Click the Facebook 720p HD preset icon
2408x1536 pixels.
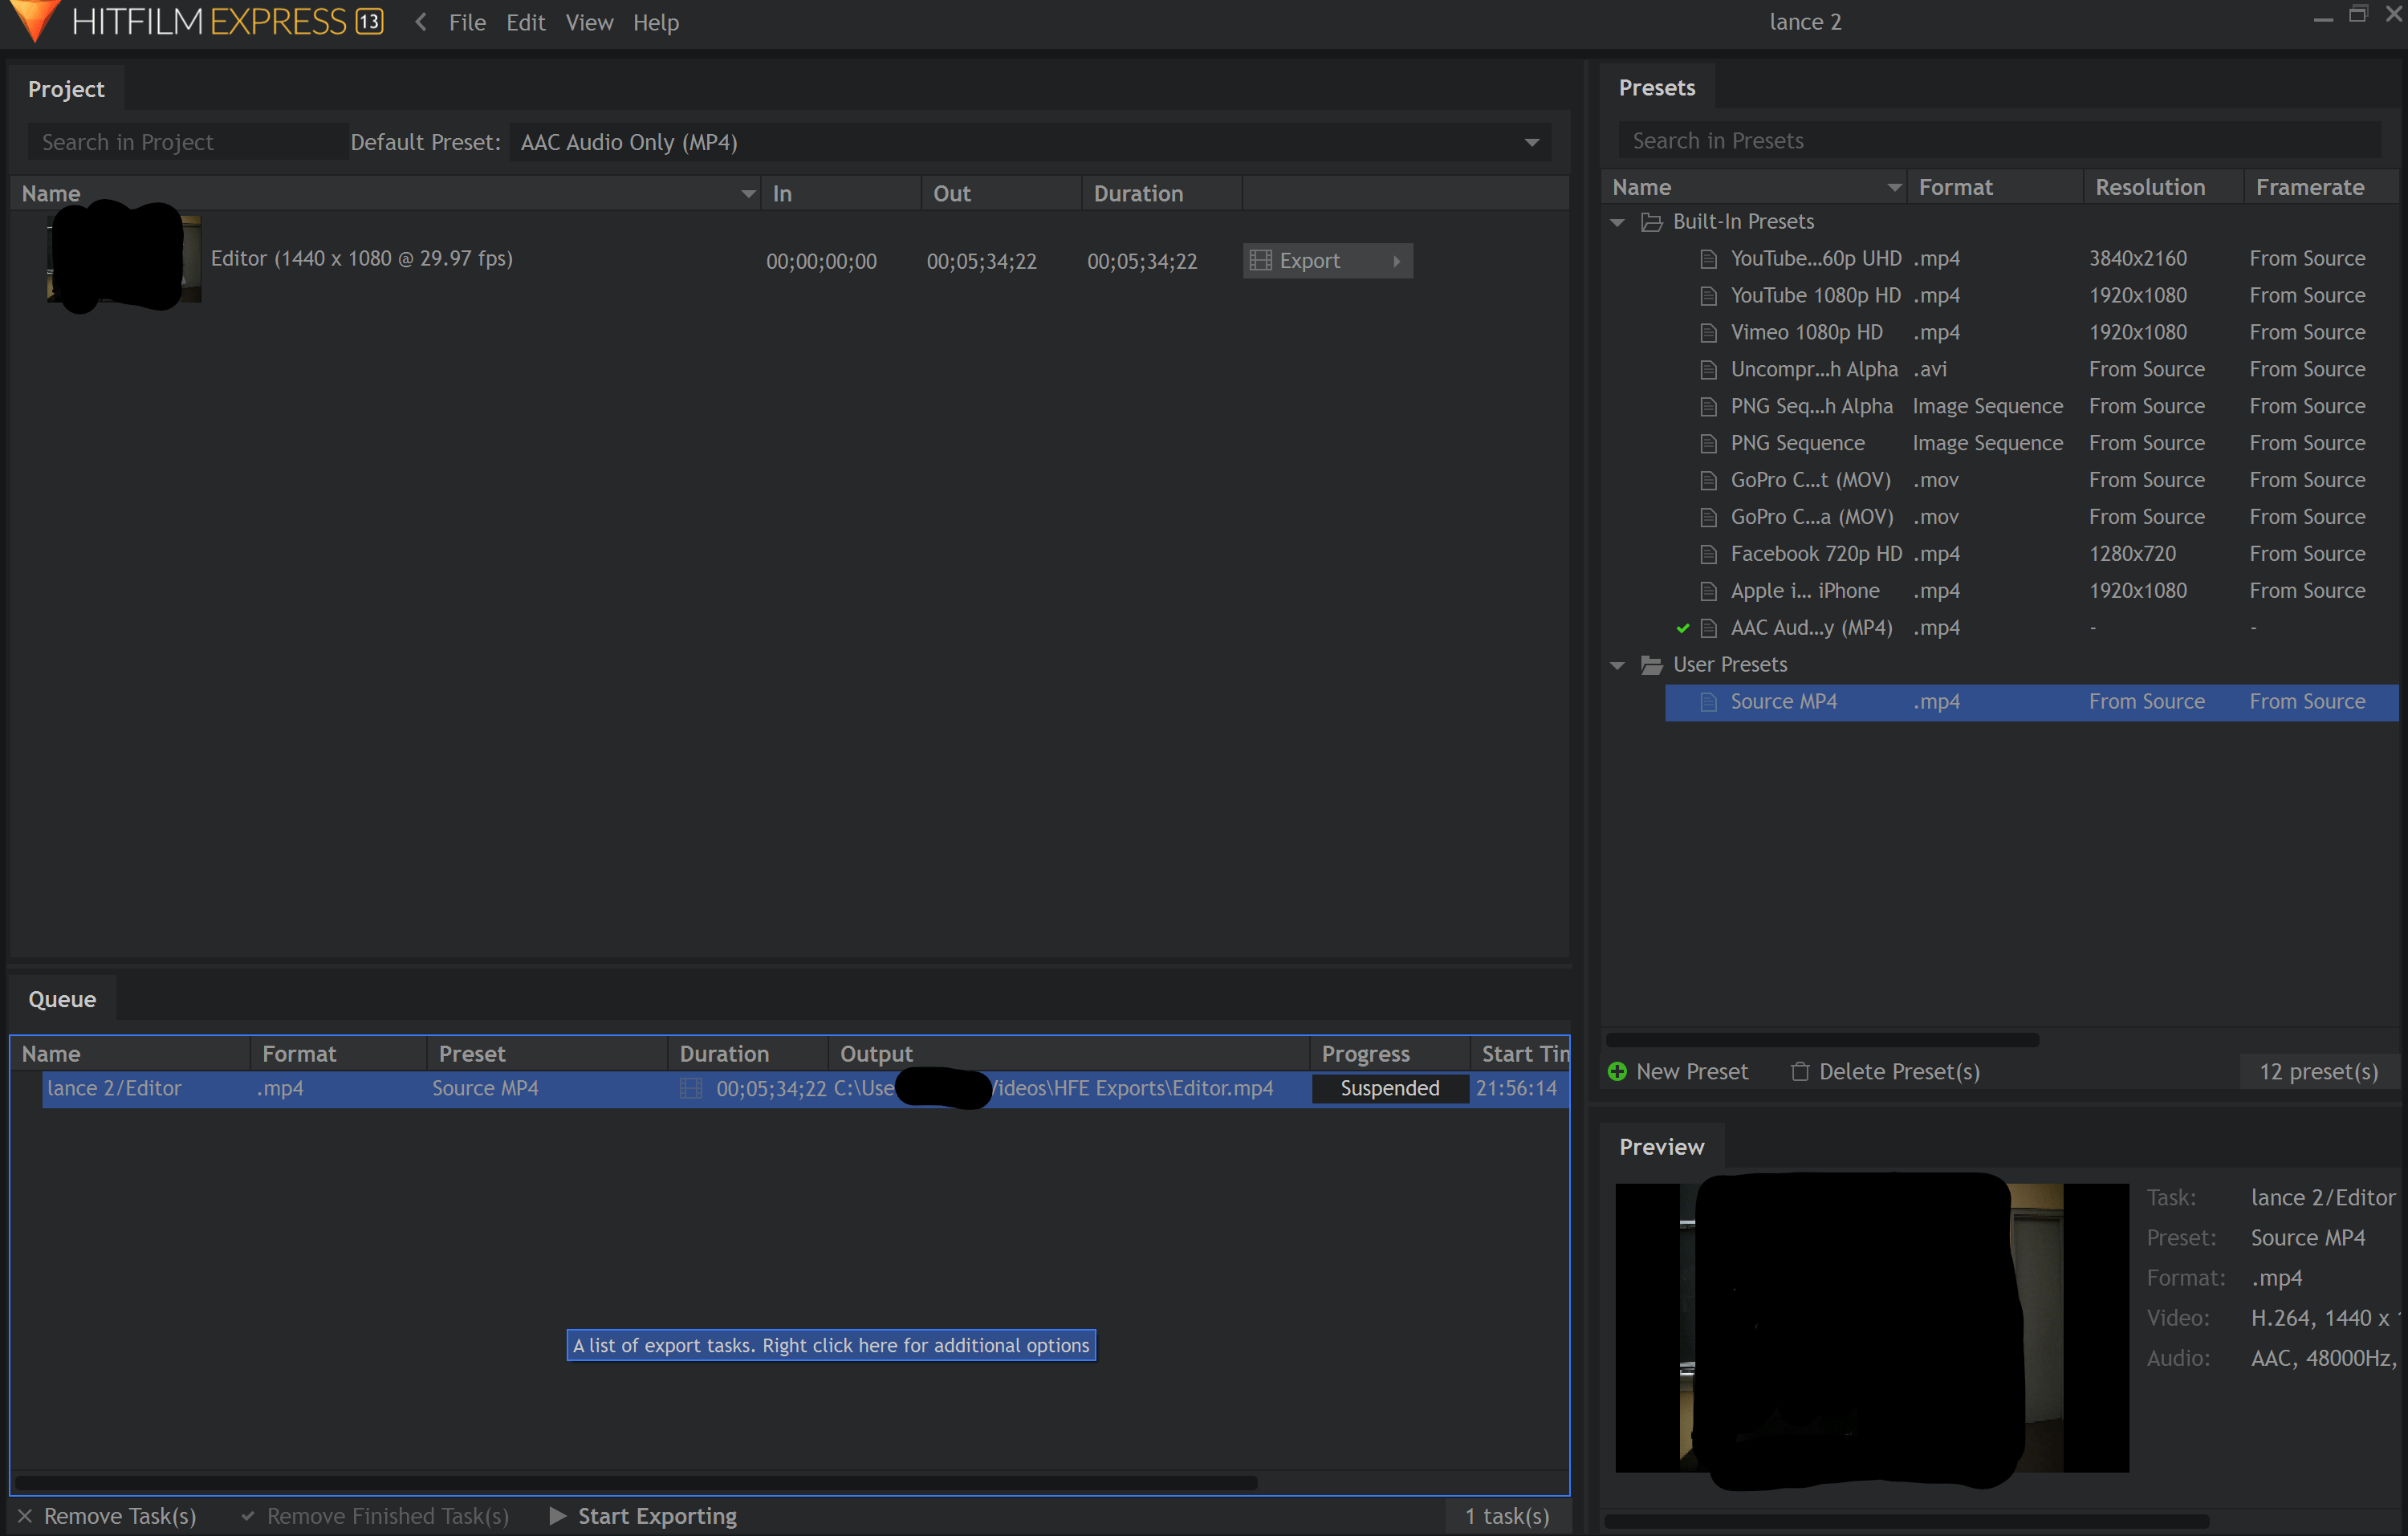pyautogui.click(x=1708, y=554)
